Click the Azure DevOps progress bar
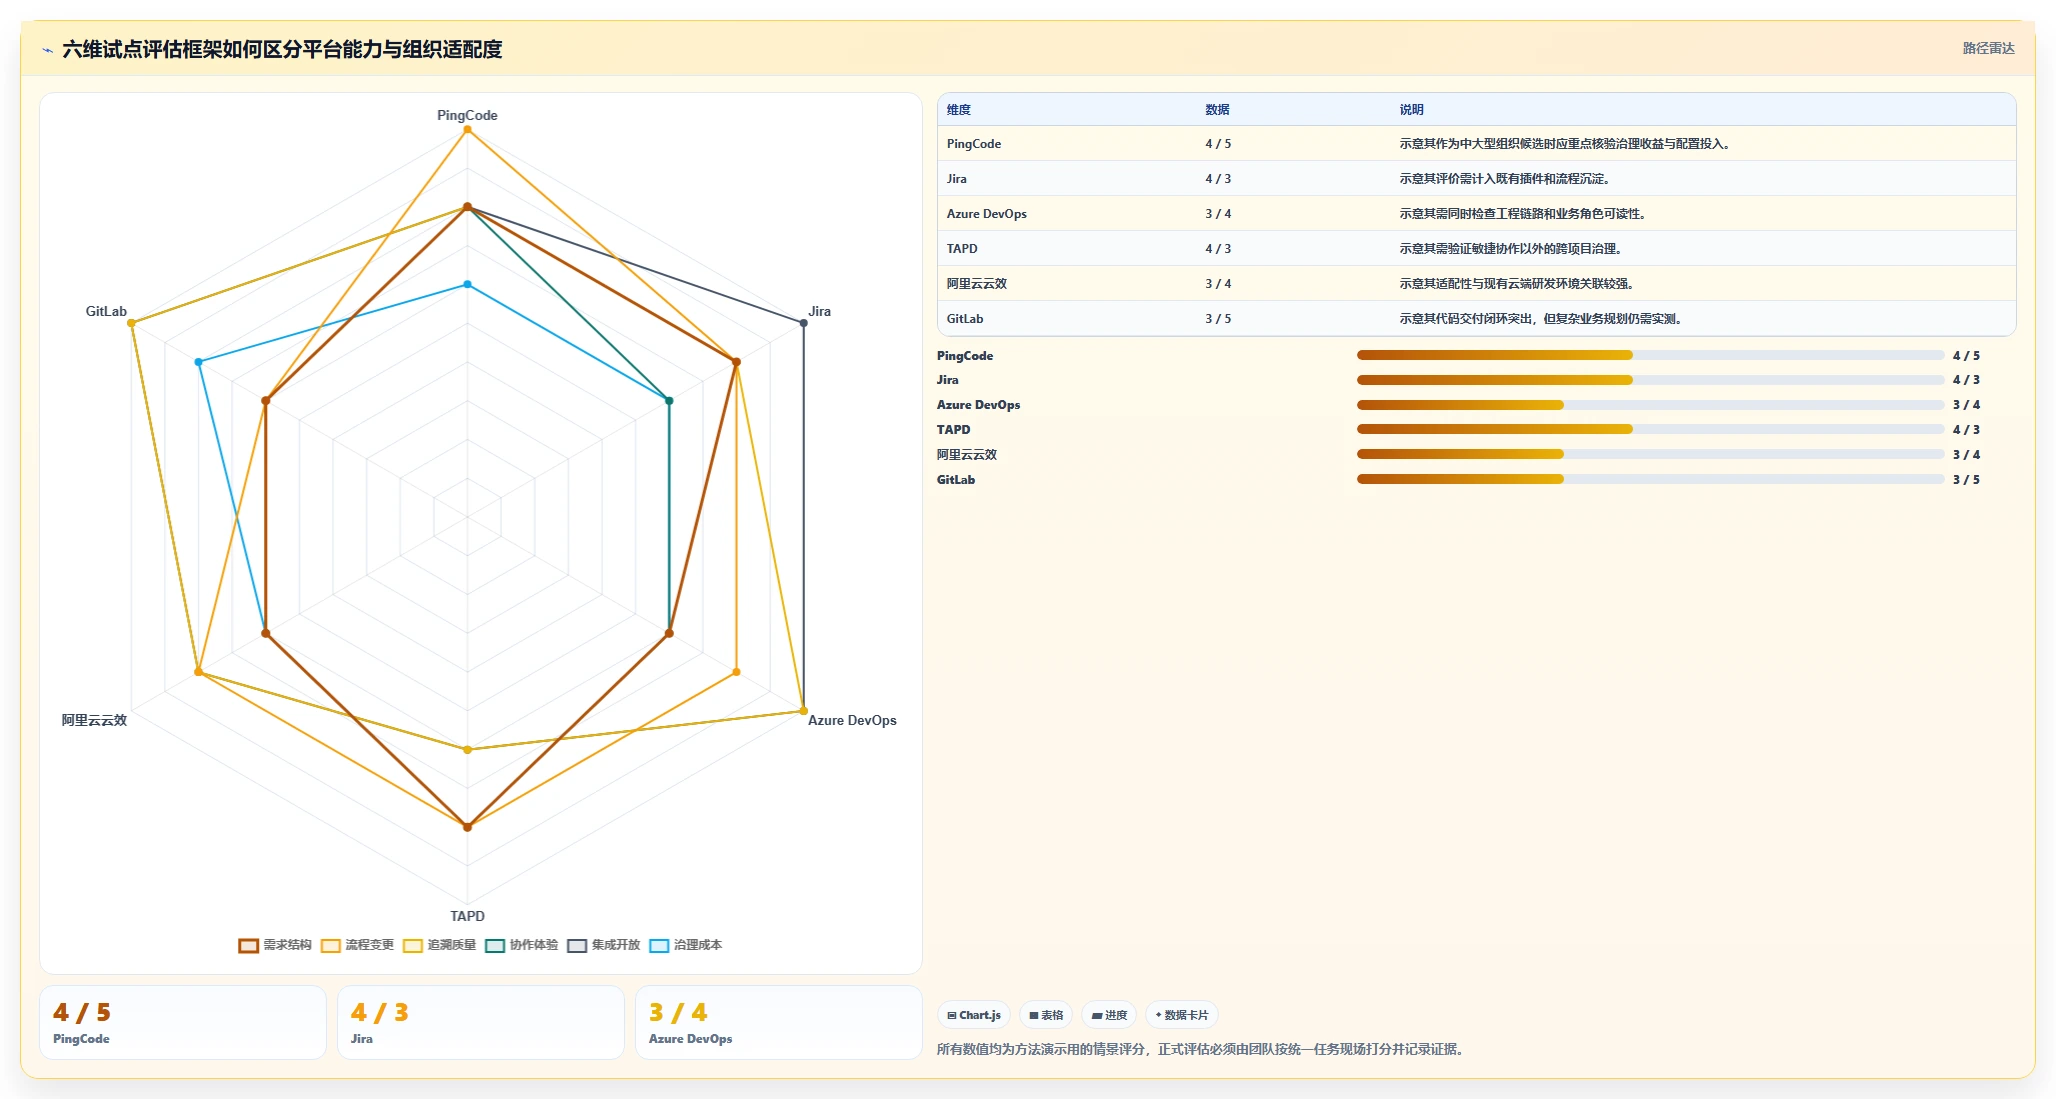 click(x=1651, y=405)
